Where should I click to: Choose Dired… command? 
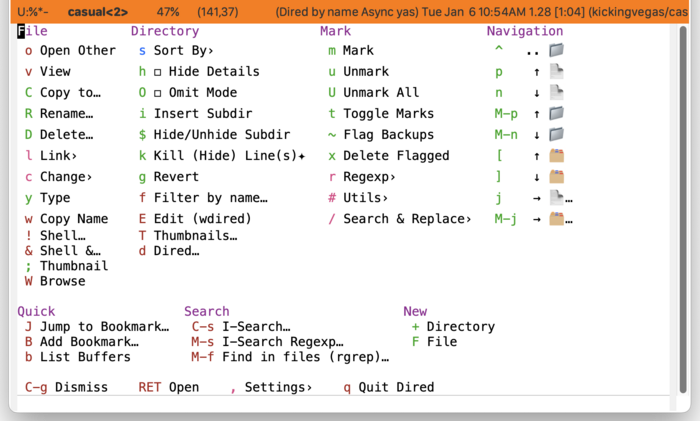click(176, 250)
